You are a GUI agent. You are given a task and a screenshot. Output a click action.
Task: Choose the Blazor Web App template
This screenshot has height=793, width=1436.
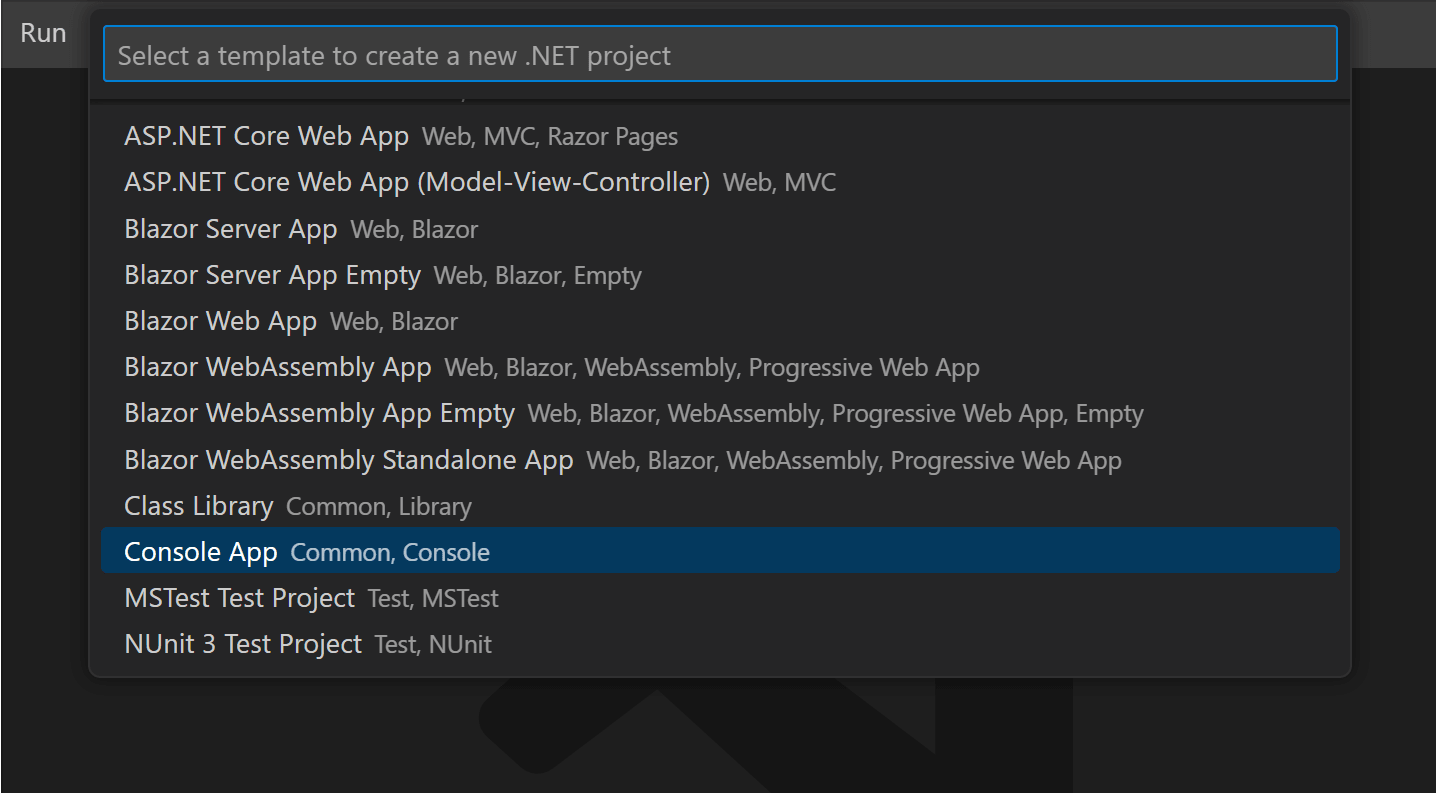click(720, 320)
